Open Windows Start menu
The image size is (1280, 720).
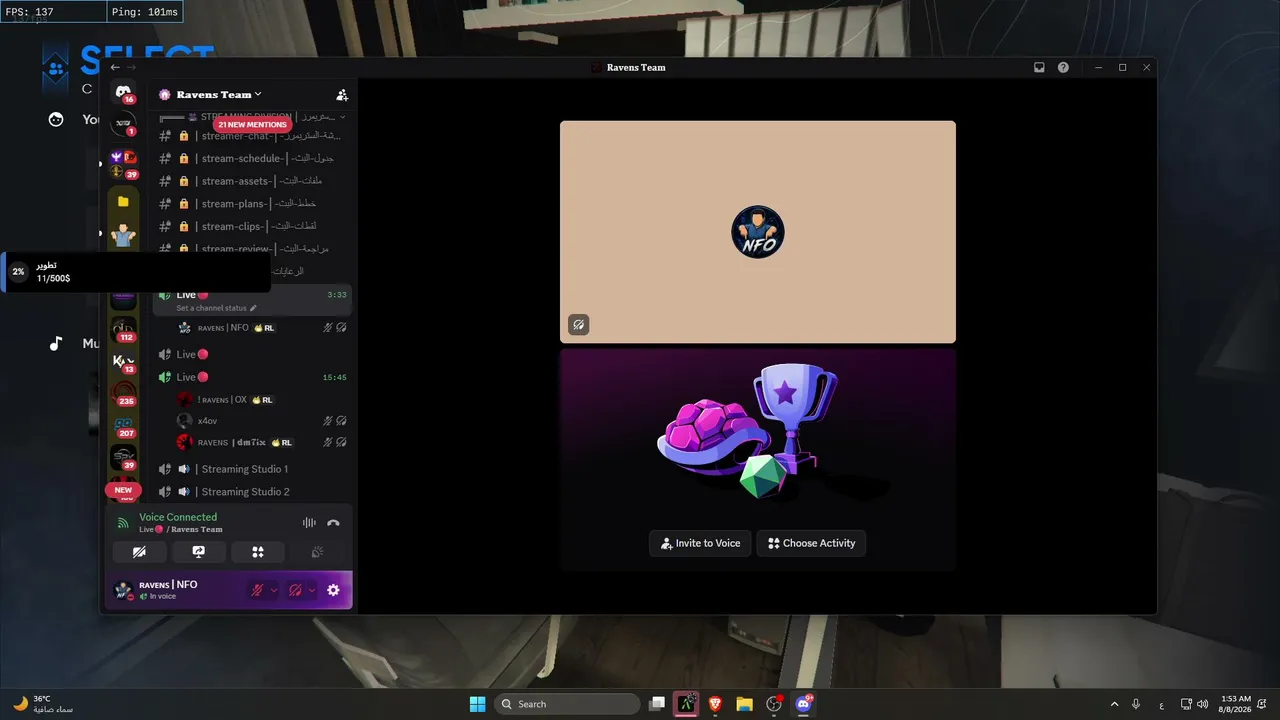477,704
